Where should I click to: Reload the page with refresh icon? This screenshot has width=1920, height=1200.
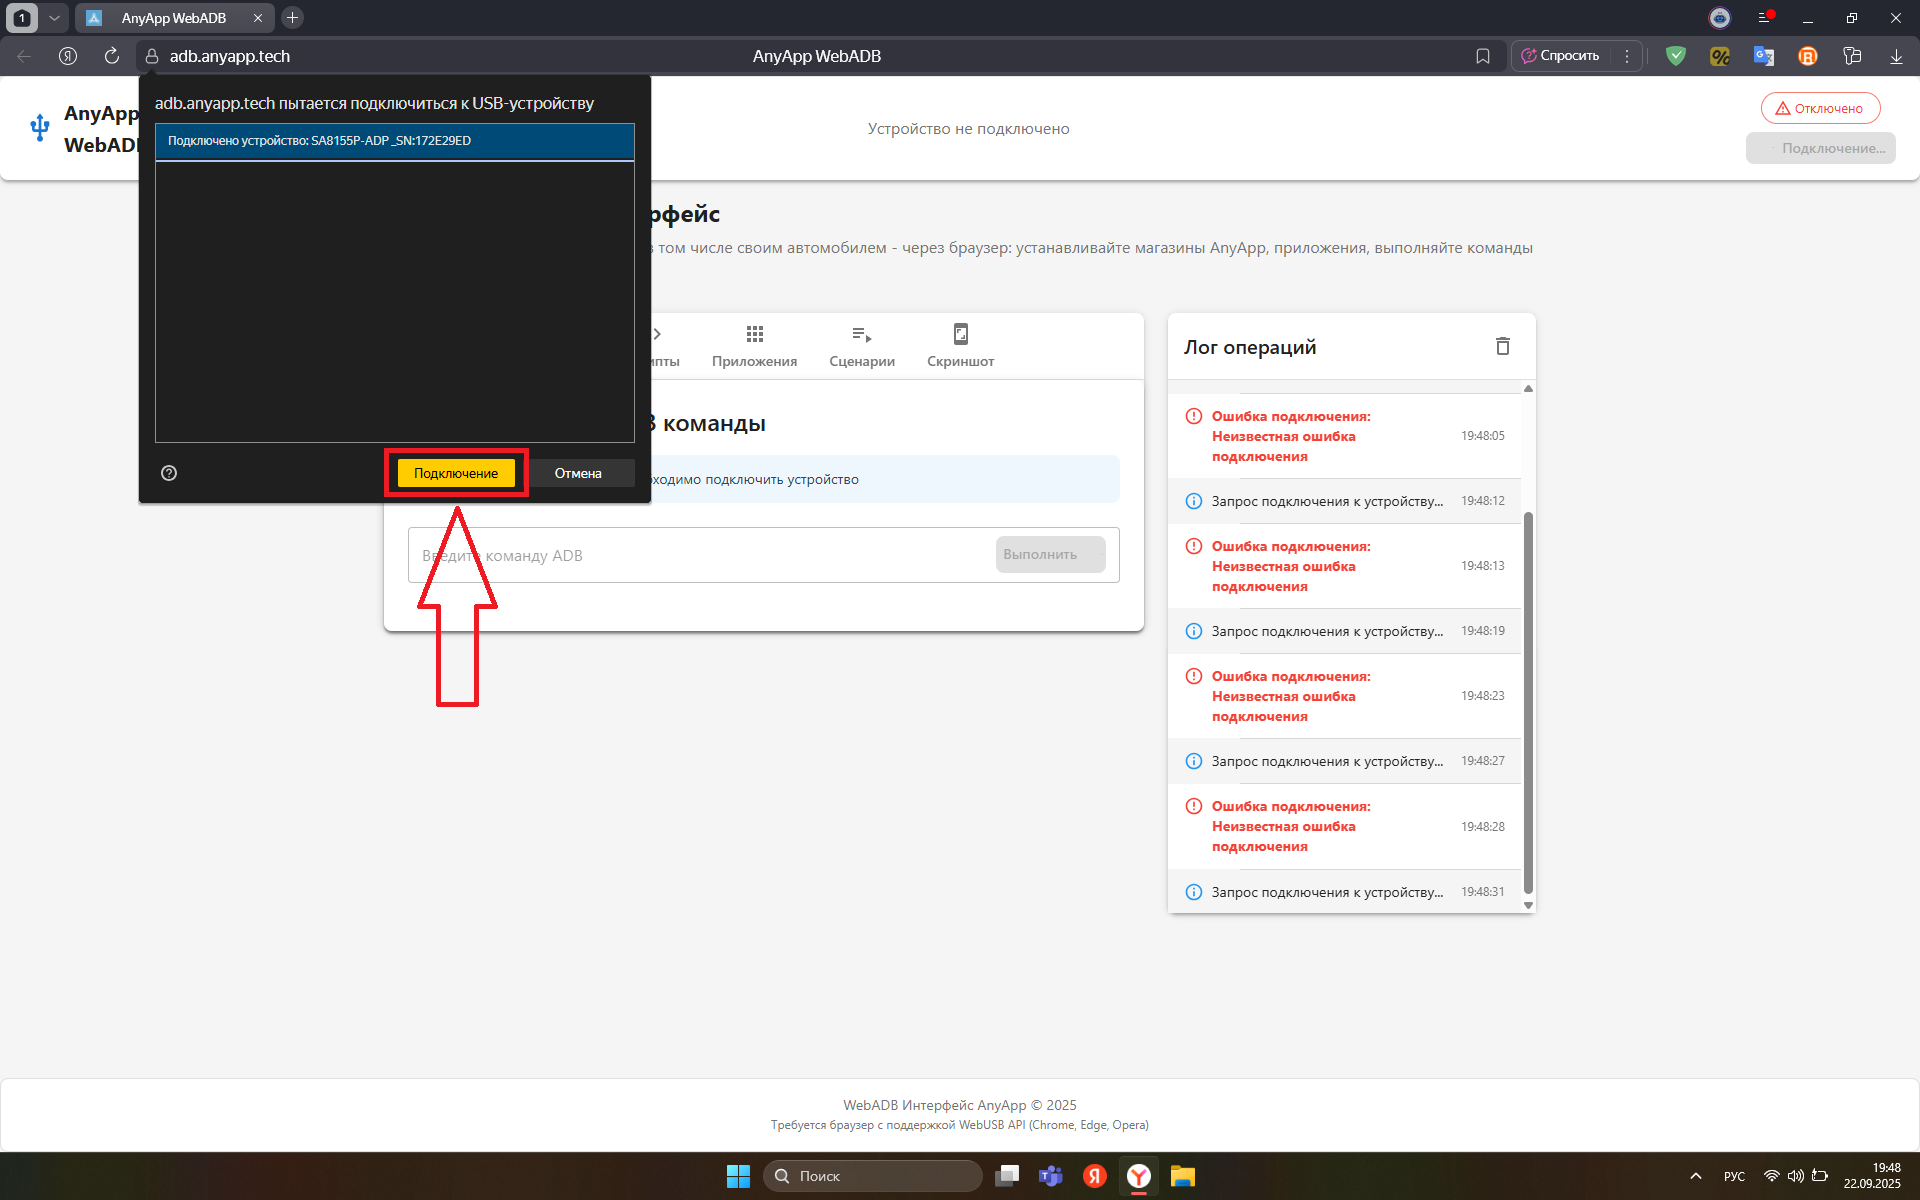[x=112, y=56]
